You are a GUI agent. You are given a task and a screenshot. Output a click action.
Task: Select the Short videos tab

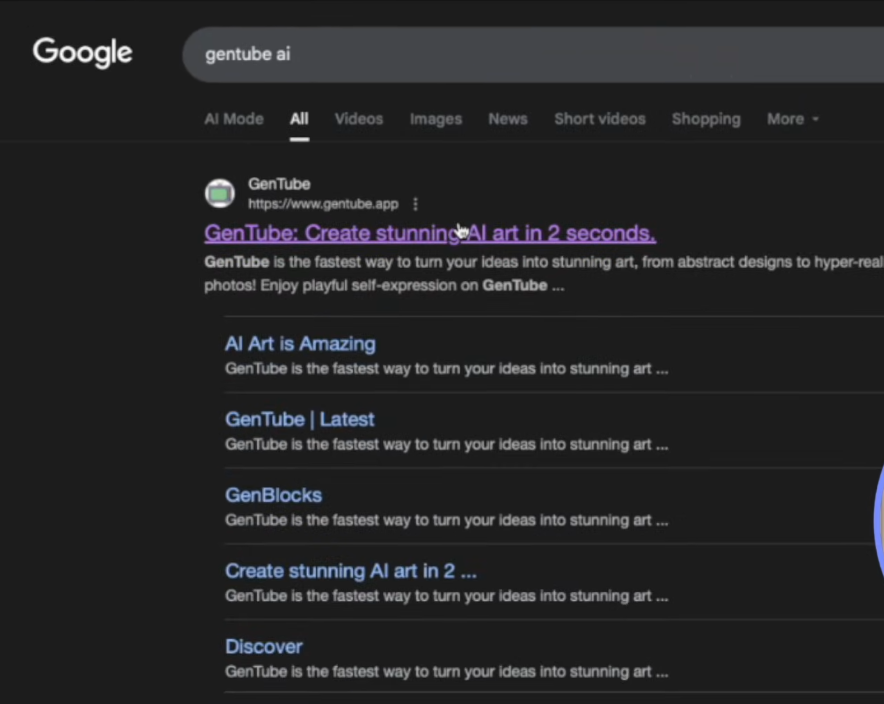click(600, 119)
